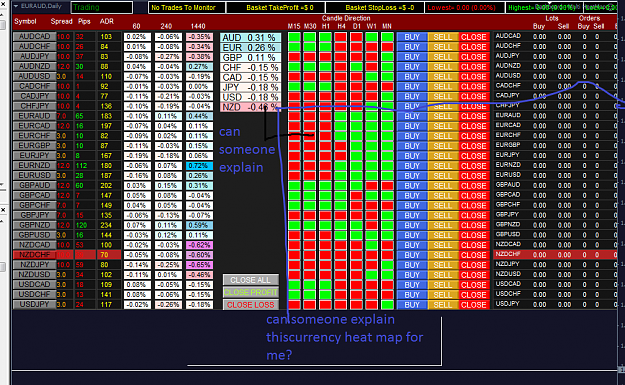Screen dimensions: 625x385
Task: Select the highlighted NZDCHF symbol button
Action: [x=34, y=255]
